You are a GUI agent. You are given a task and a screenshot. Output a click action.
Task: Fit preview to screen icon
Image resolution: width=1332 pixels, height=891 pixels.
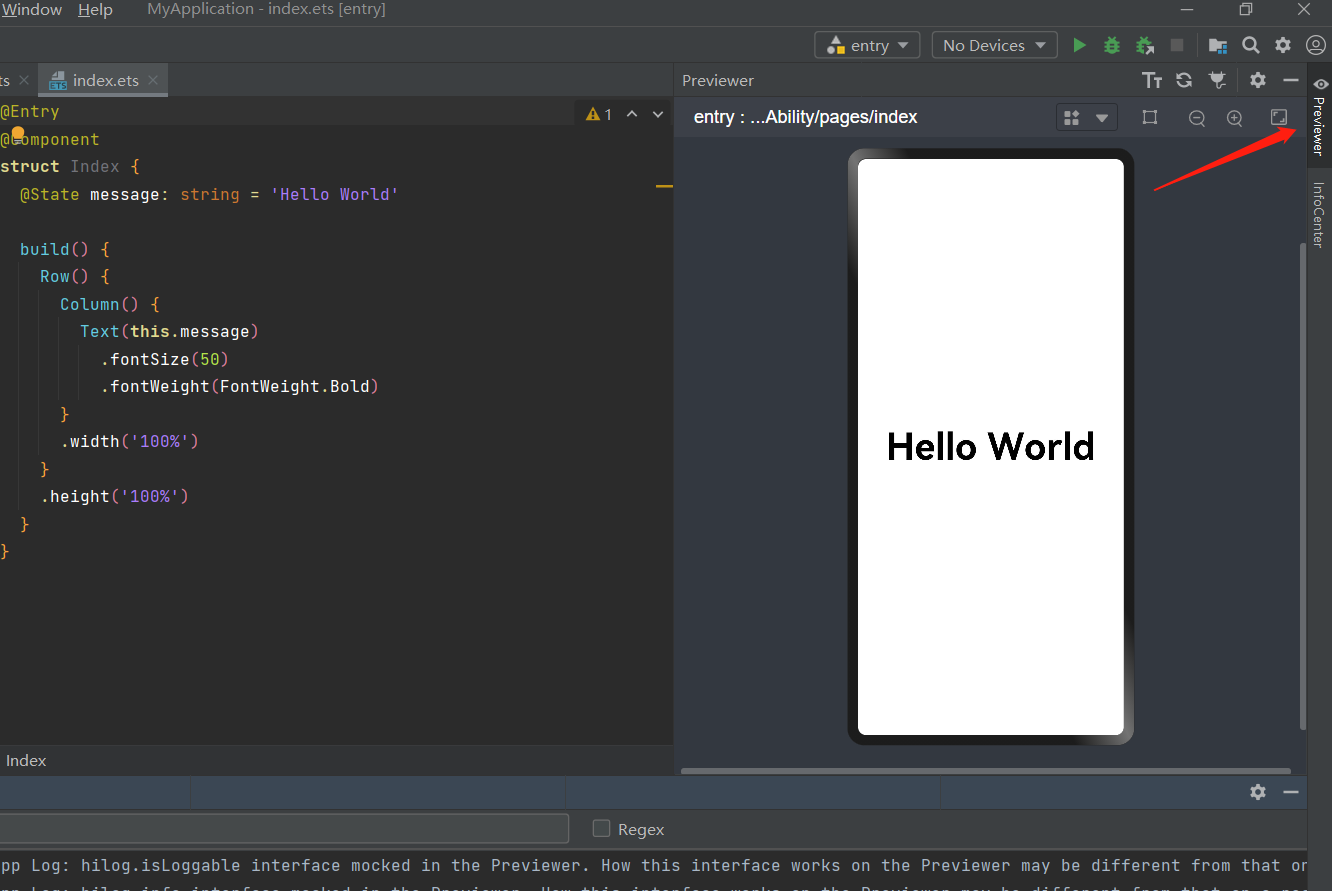click(x=1279, y=117)
